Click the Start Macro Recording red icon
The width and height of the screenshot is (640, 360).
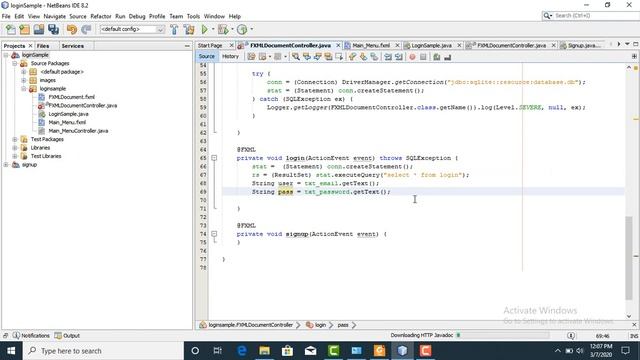click(x=412, y=57)
